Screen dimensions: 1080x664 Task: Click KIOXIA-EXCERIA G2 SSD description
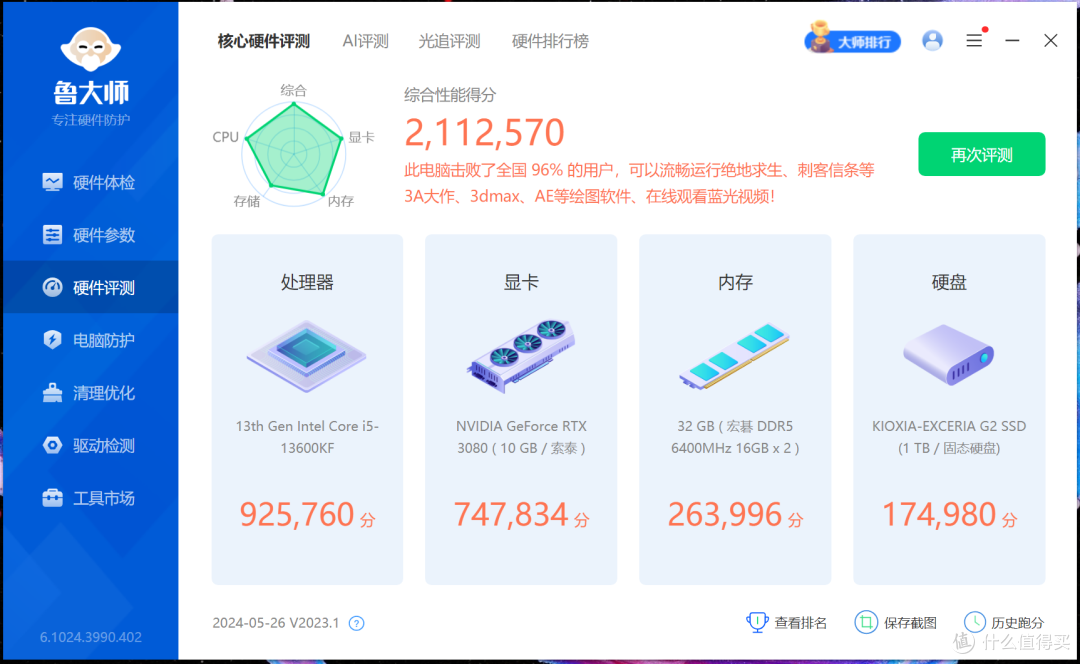tap(949, 437)
